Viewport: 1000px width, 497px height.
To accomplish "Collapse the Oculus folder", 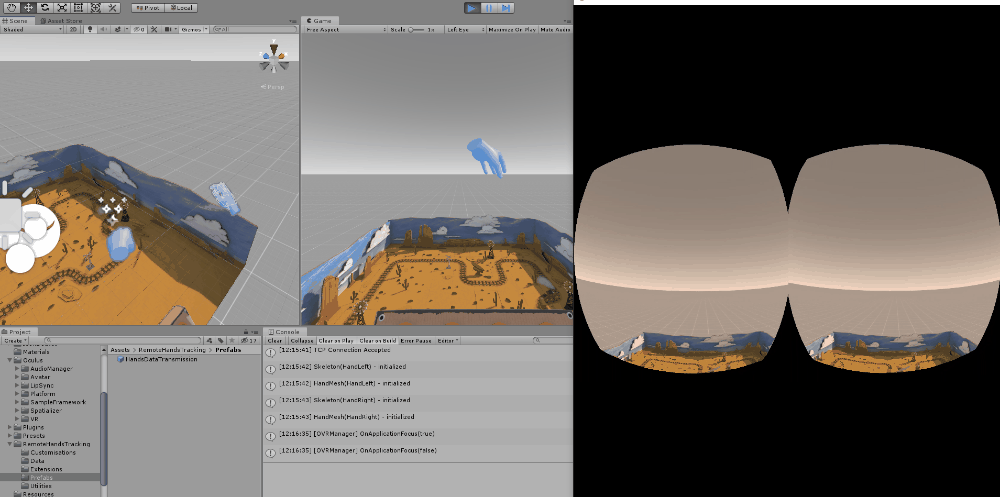I will pyautogui.click(x=10, y=360).
